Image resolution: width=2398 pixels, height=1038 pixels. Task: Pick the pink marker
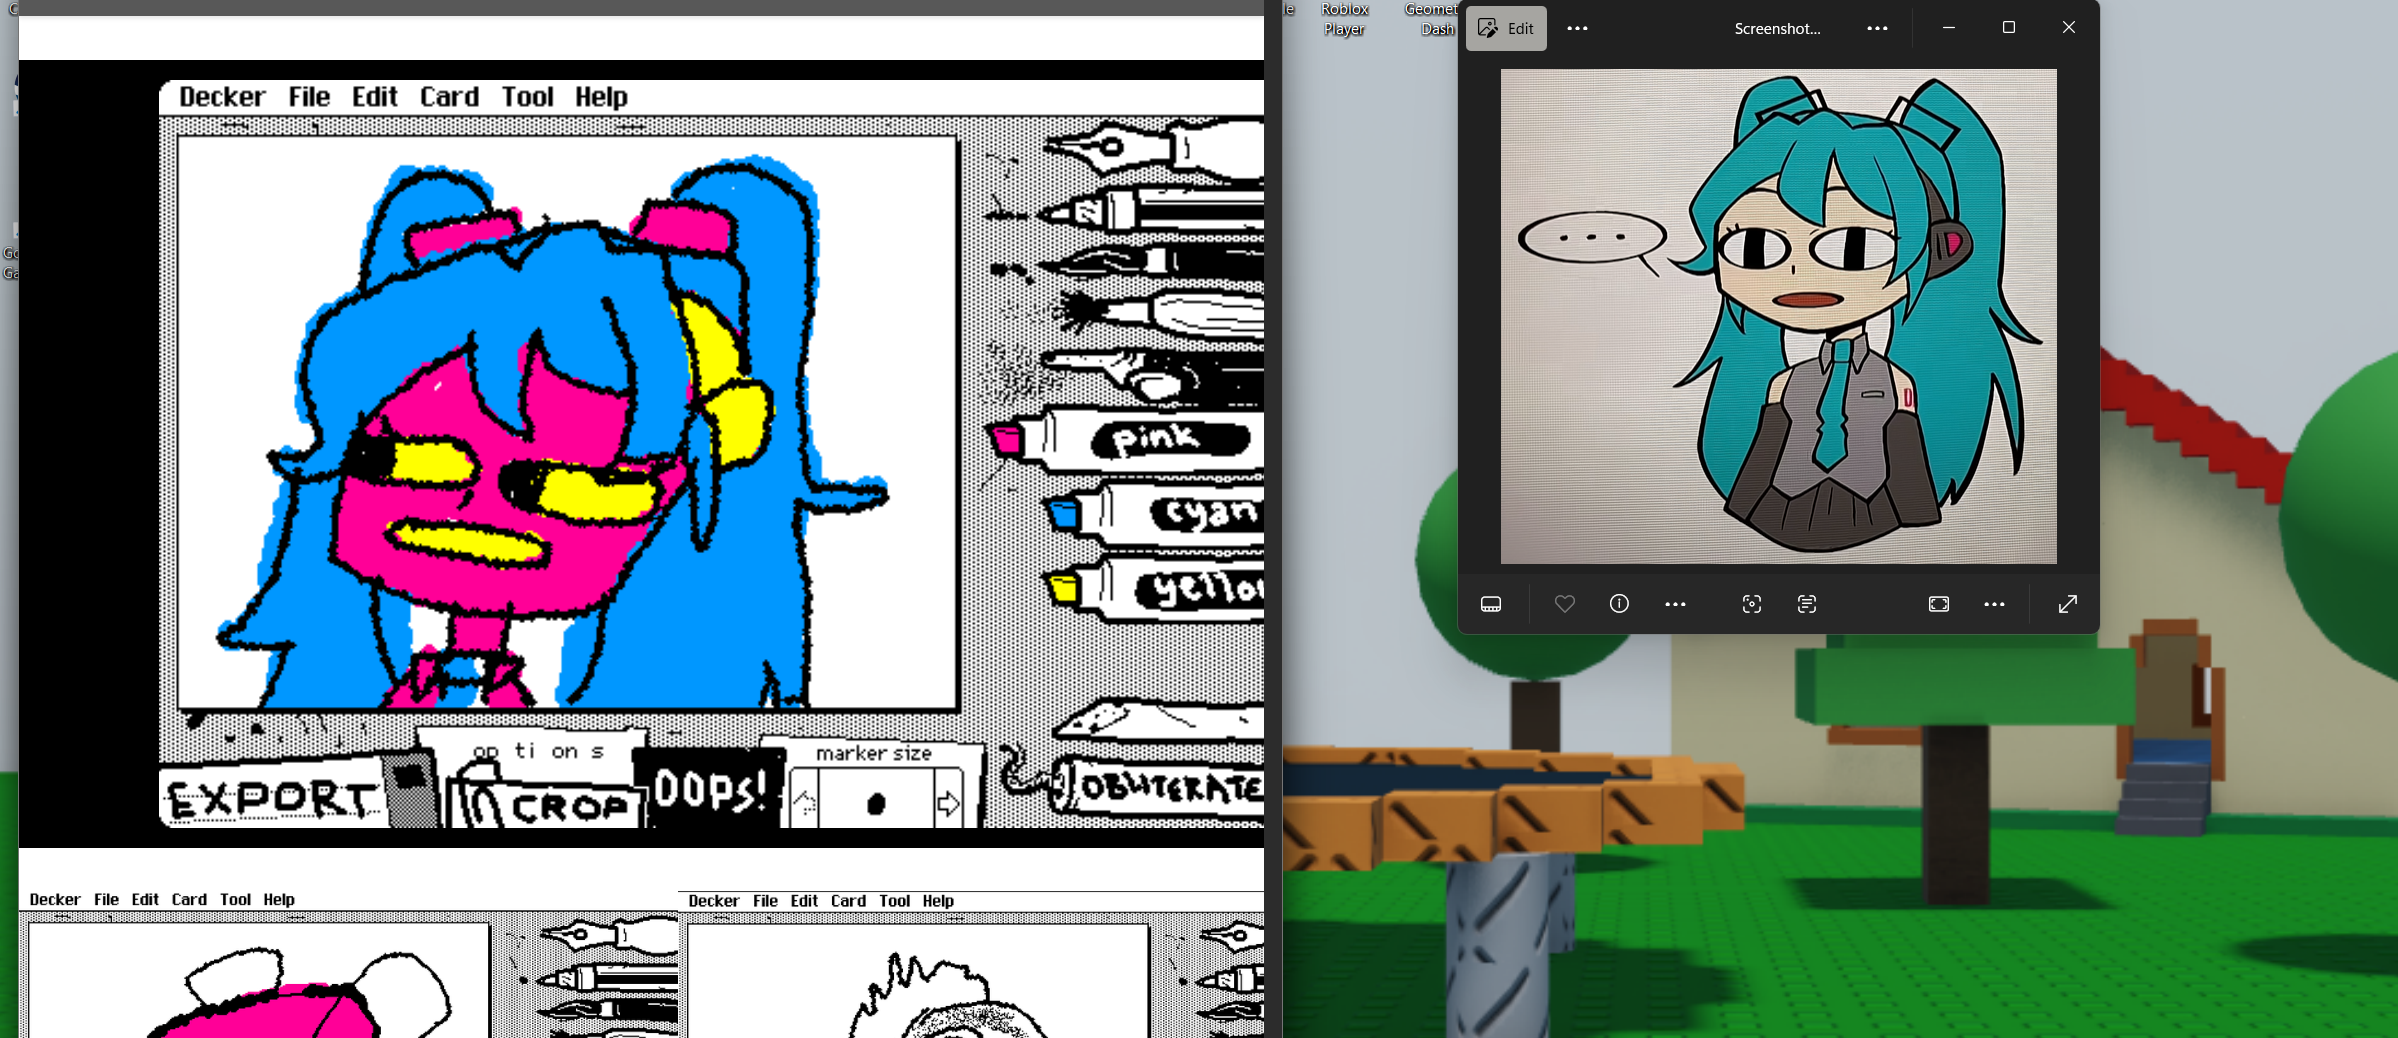(x=1125, y=440)
